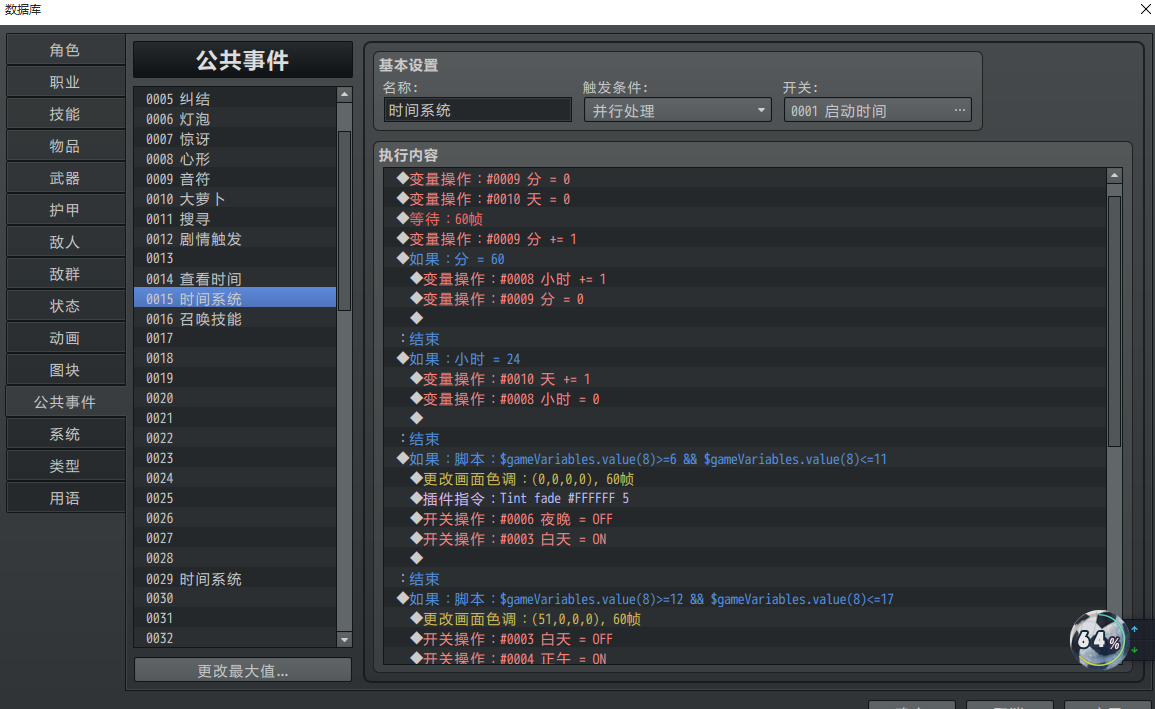Select common event 0005 纠结

click(235, 99)
